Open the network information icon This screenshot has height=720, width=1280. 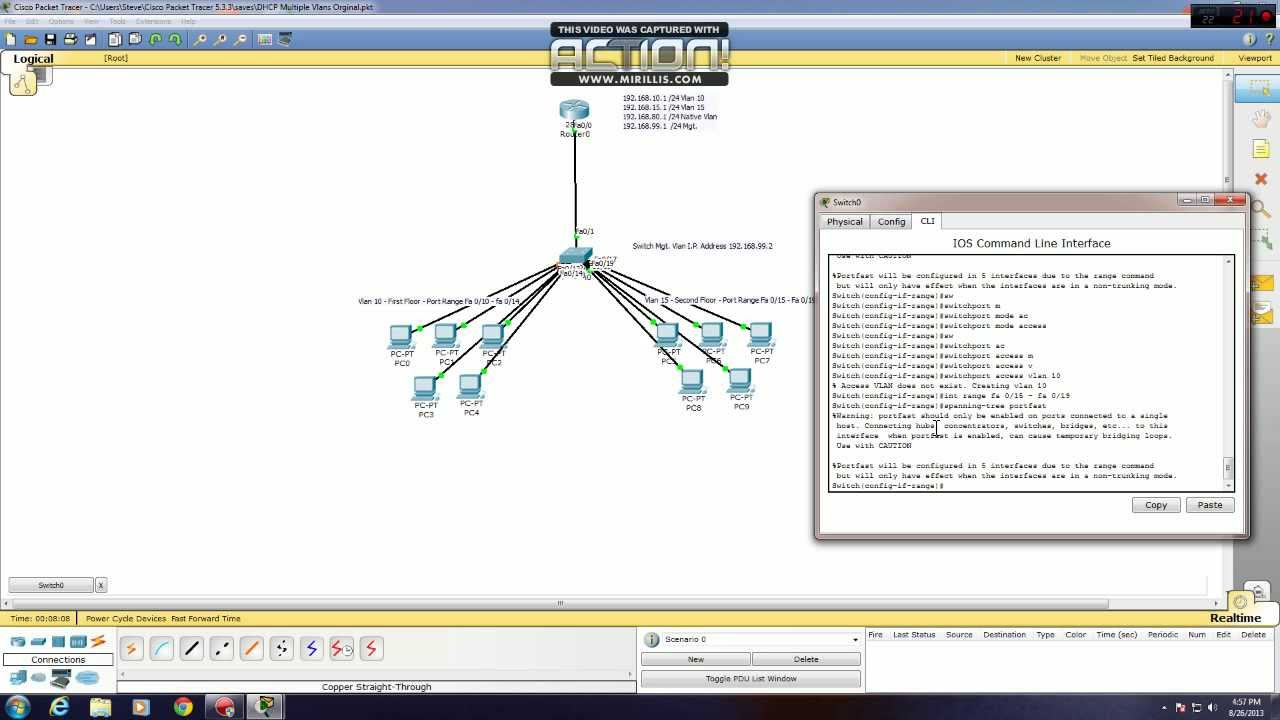pos(1250,39)
